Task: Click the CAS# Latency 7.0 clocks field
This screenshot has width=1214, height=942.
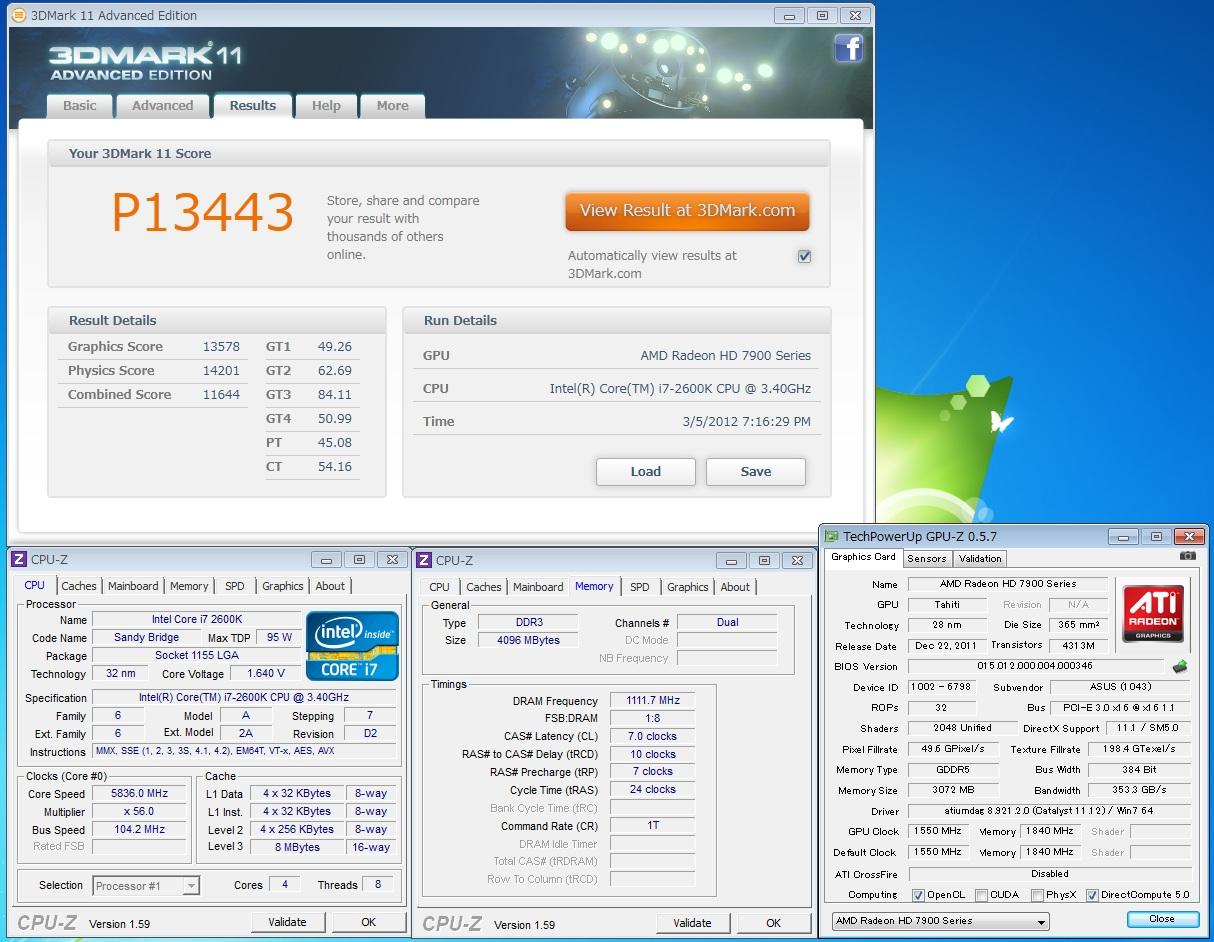Action: 652,737
